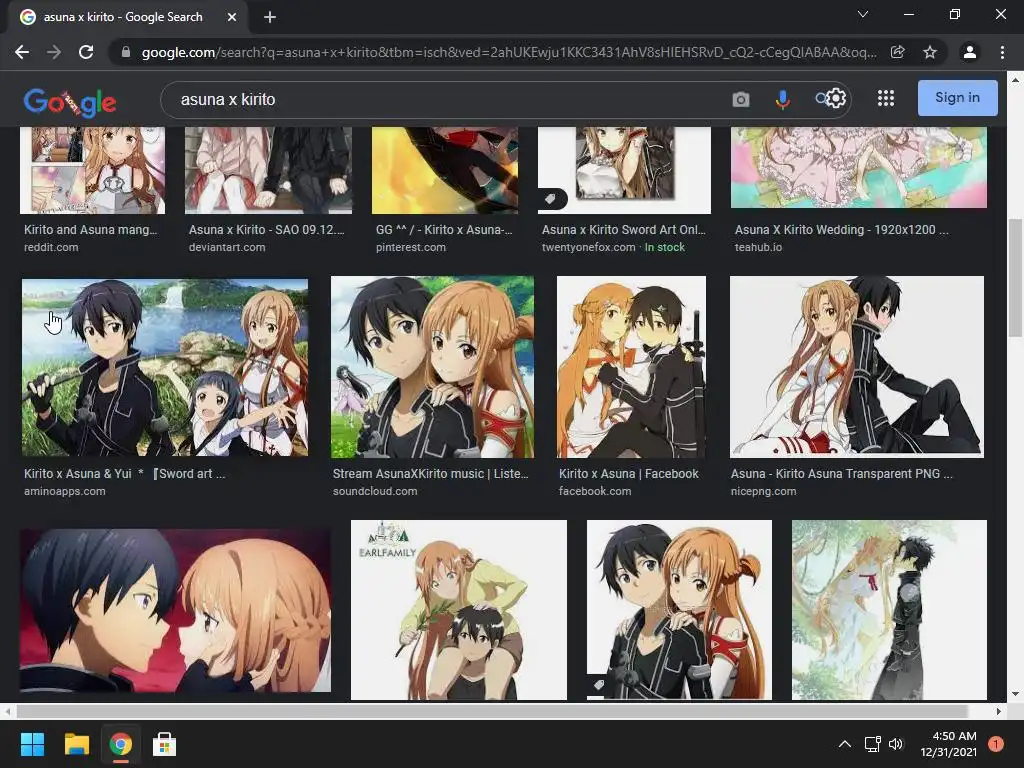Open the Chrome profile icon
Screen dimensions: 1024x768
pos(970,52)
